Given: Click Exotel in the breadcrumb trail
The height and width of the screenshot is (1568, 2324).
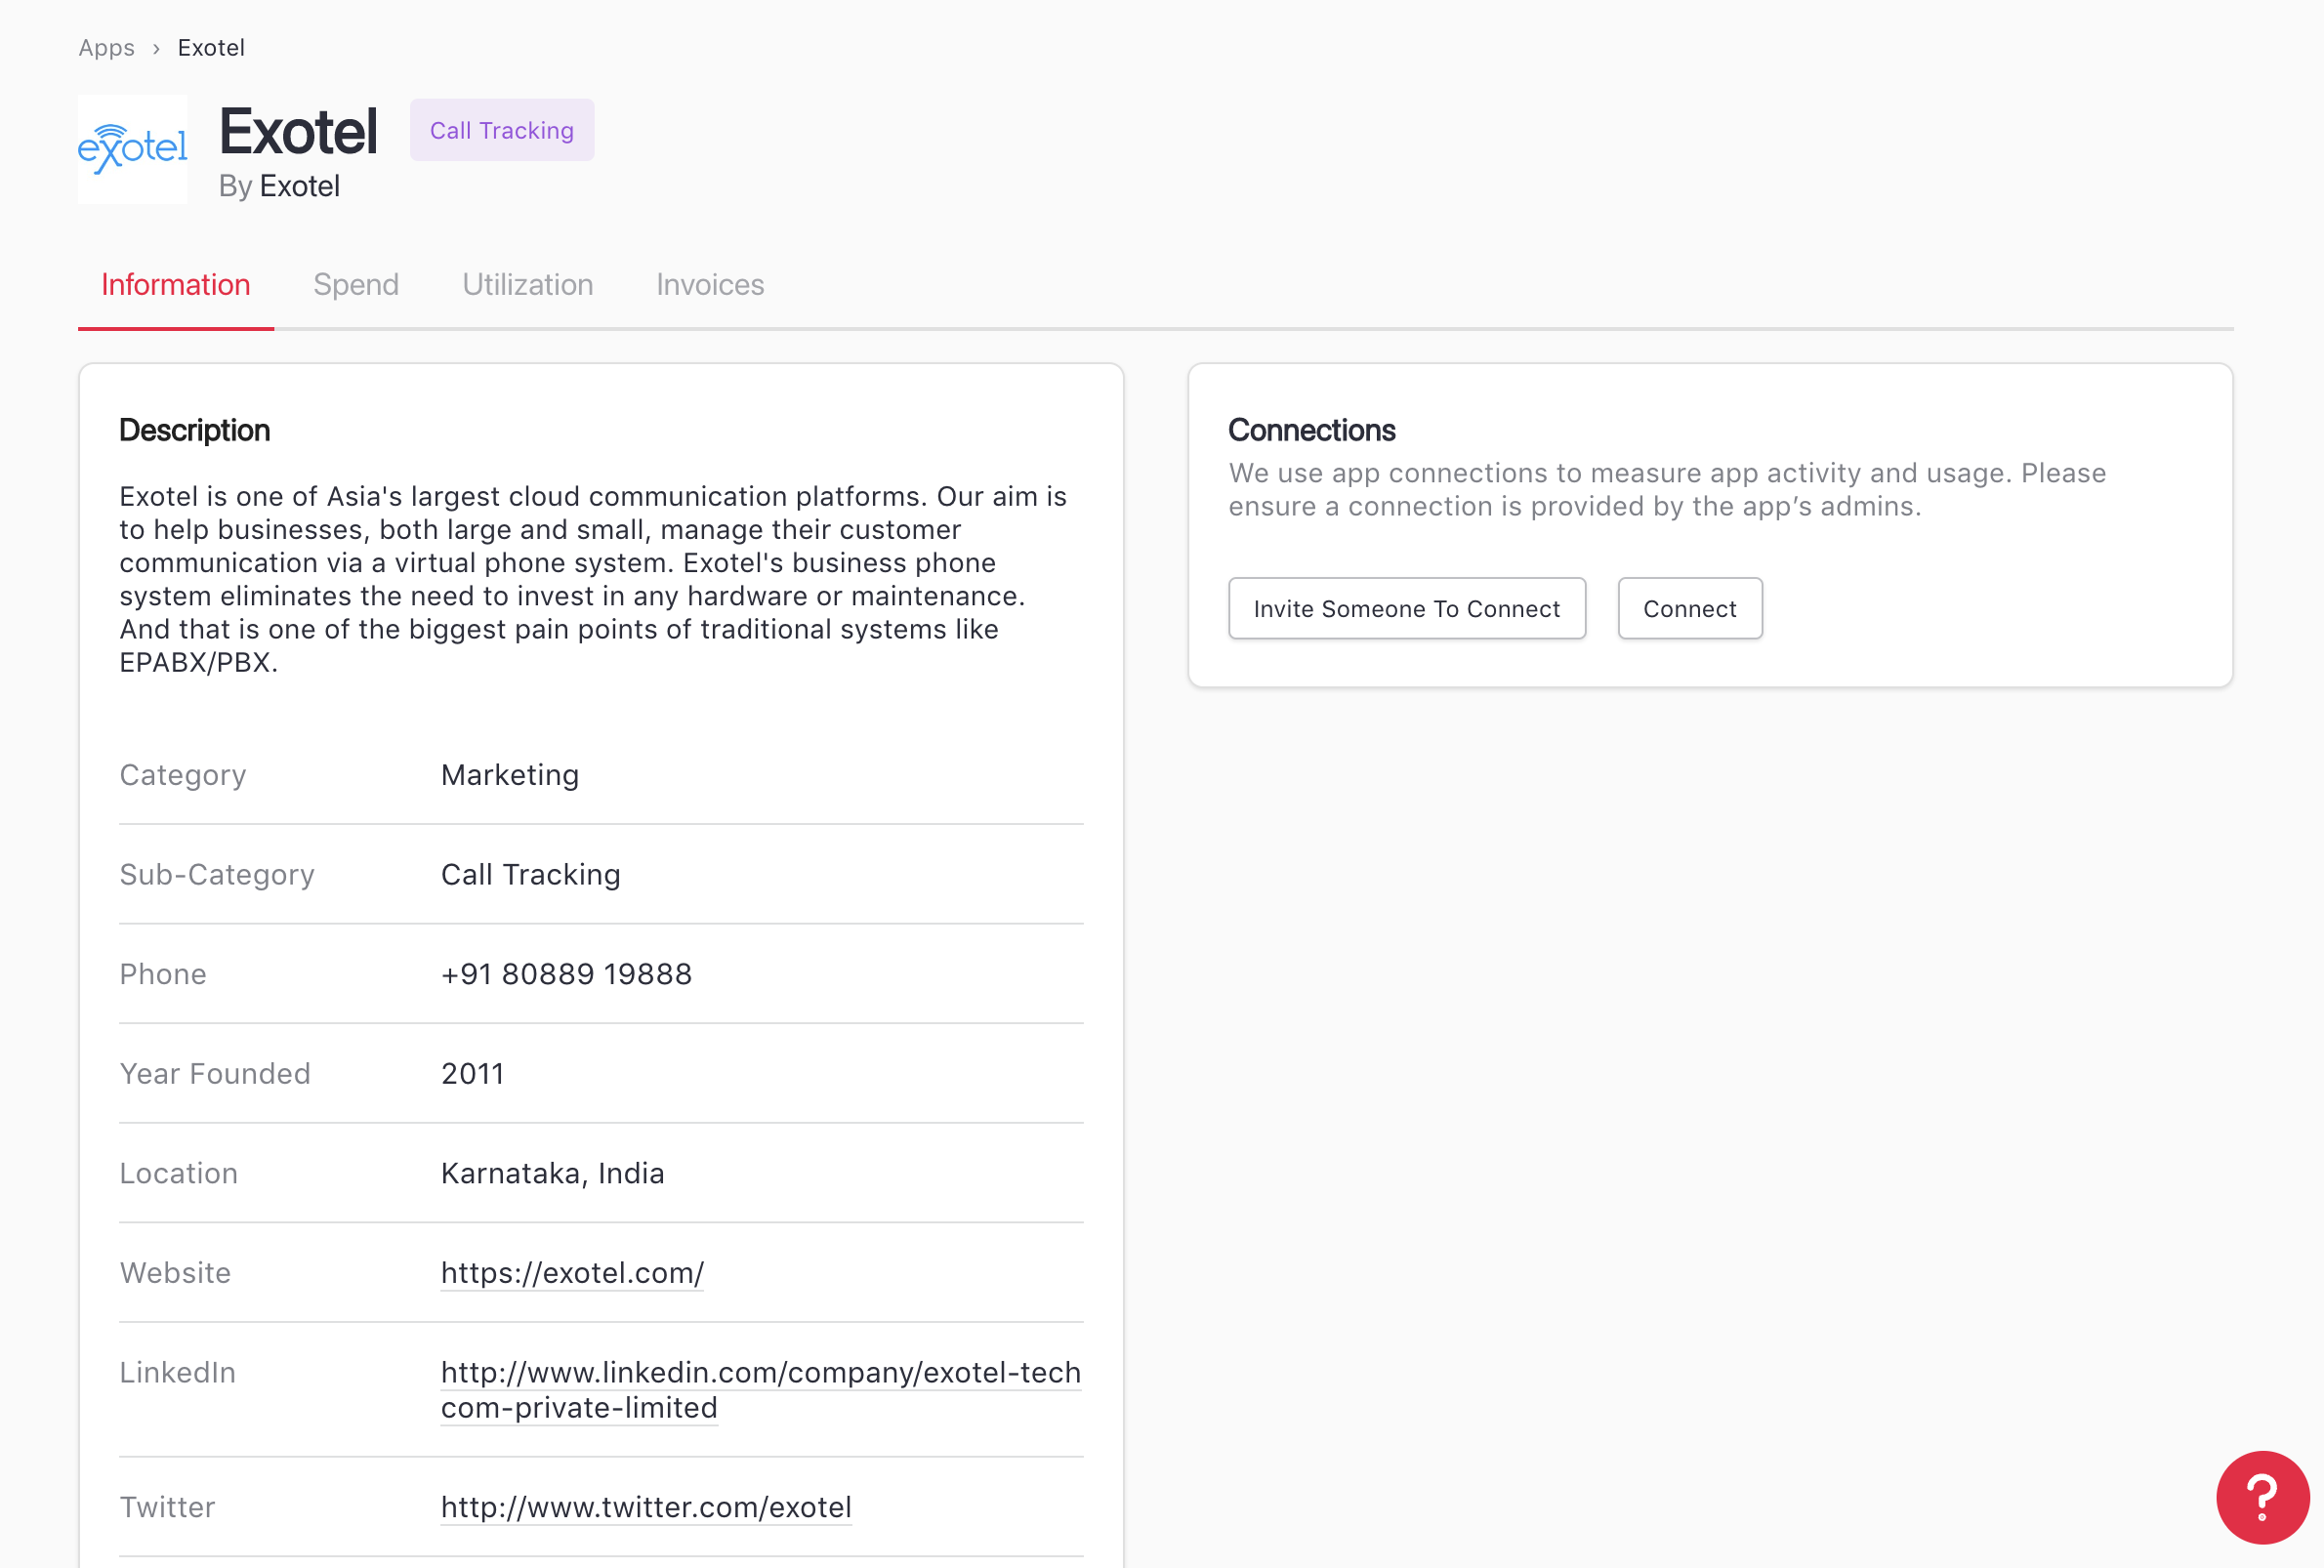Looking at the screenshot, I should point(211,48).
